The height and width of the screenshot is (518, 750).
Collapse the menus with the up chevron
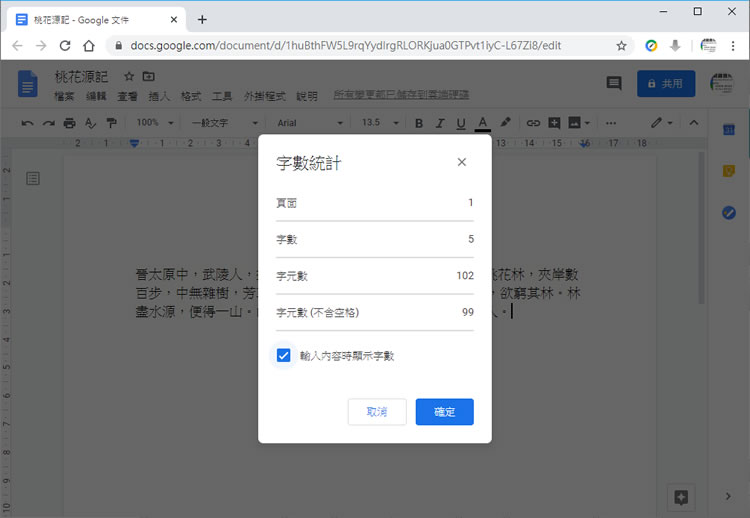coord(694,123)
